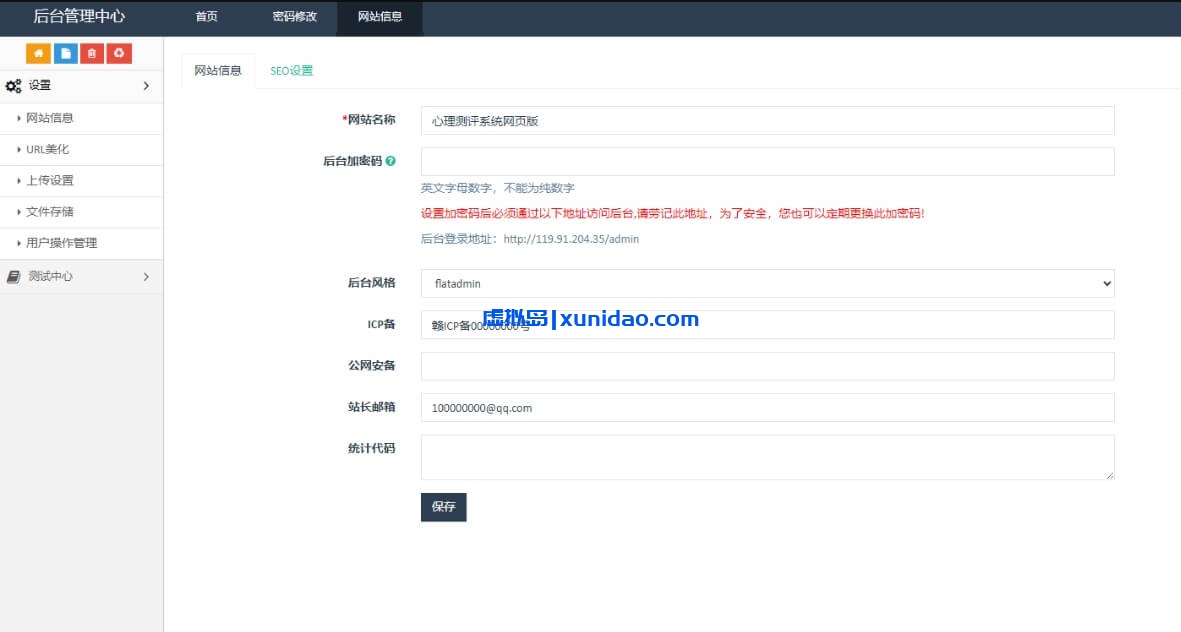
Task: Click the 统计代码 text area
Action: click(767, 456)
